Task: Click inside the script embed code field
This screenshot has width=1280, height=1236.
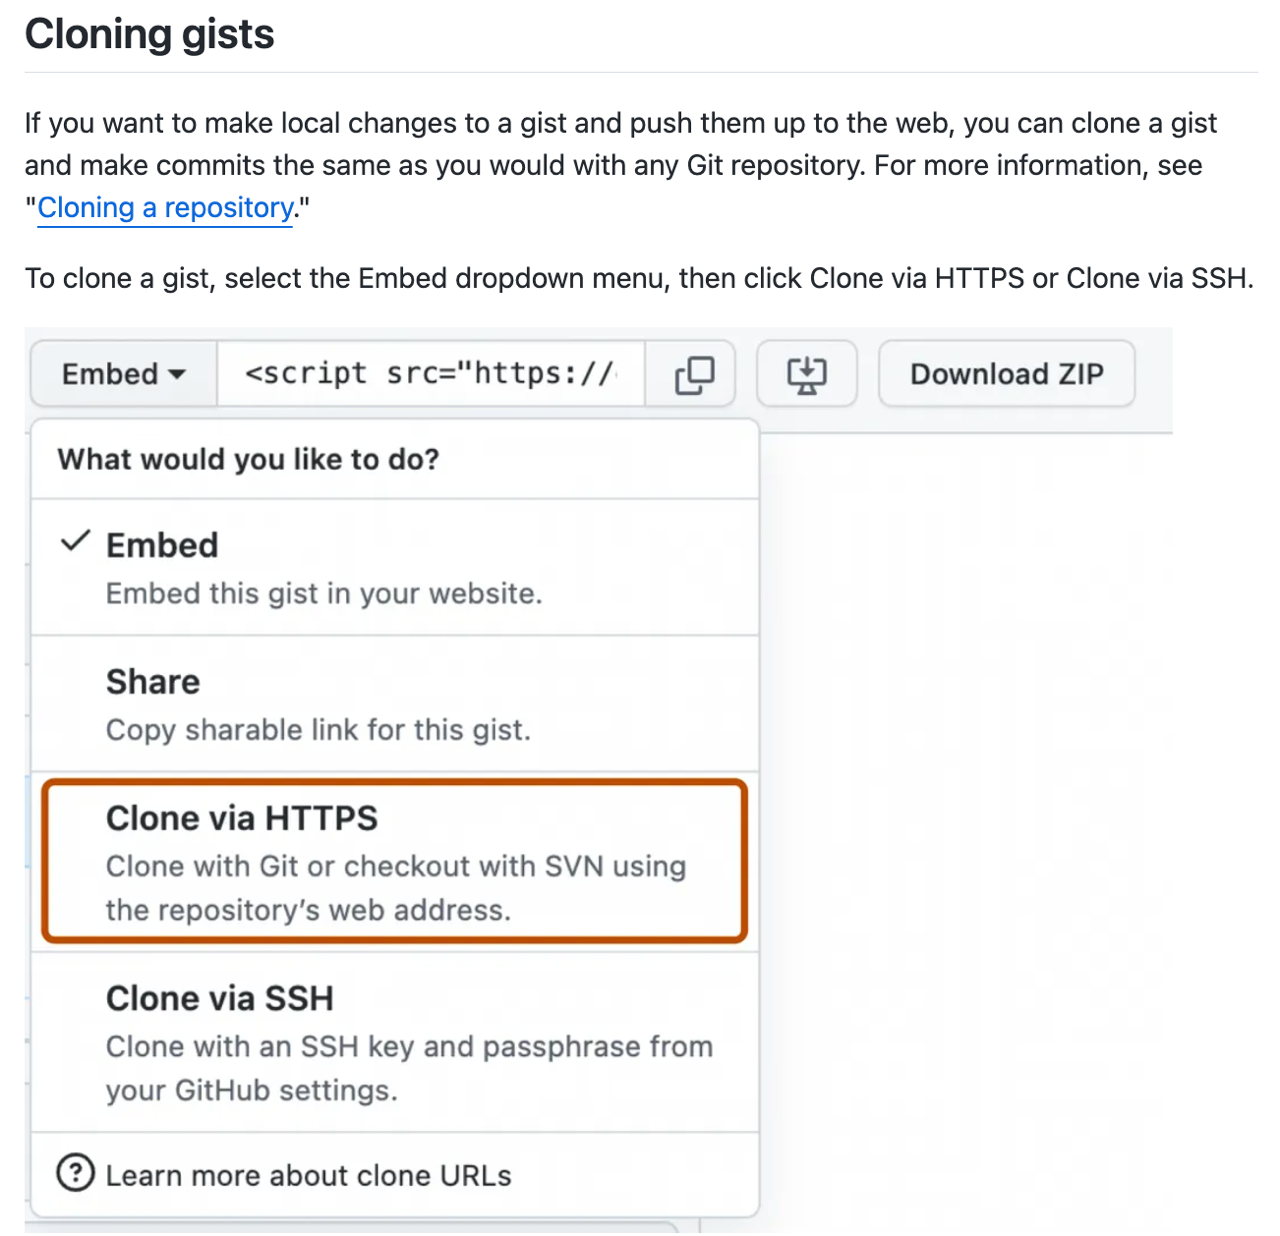Action: [x=430, y=374]
